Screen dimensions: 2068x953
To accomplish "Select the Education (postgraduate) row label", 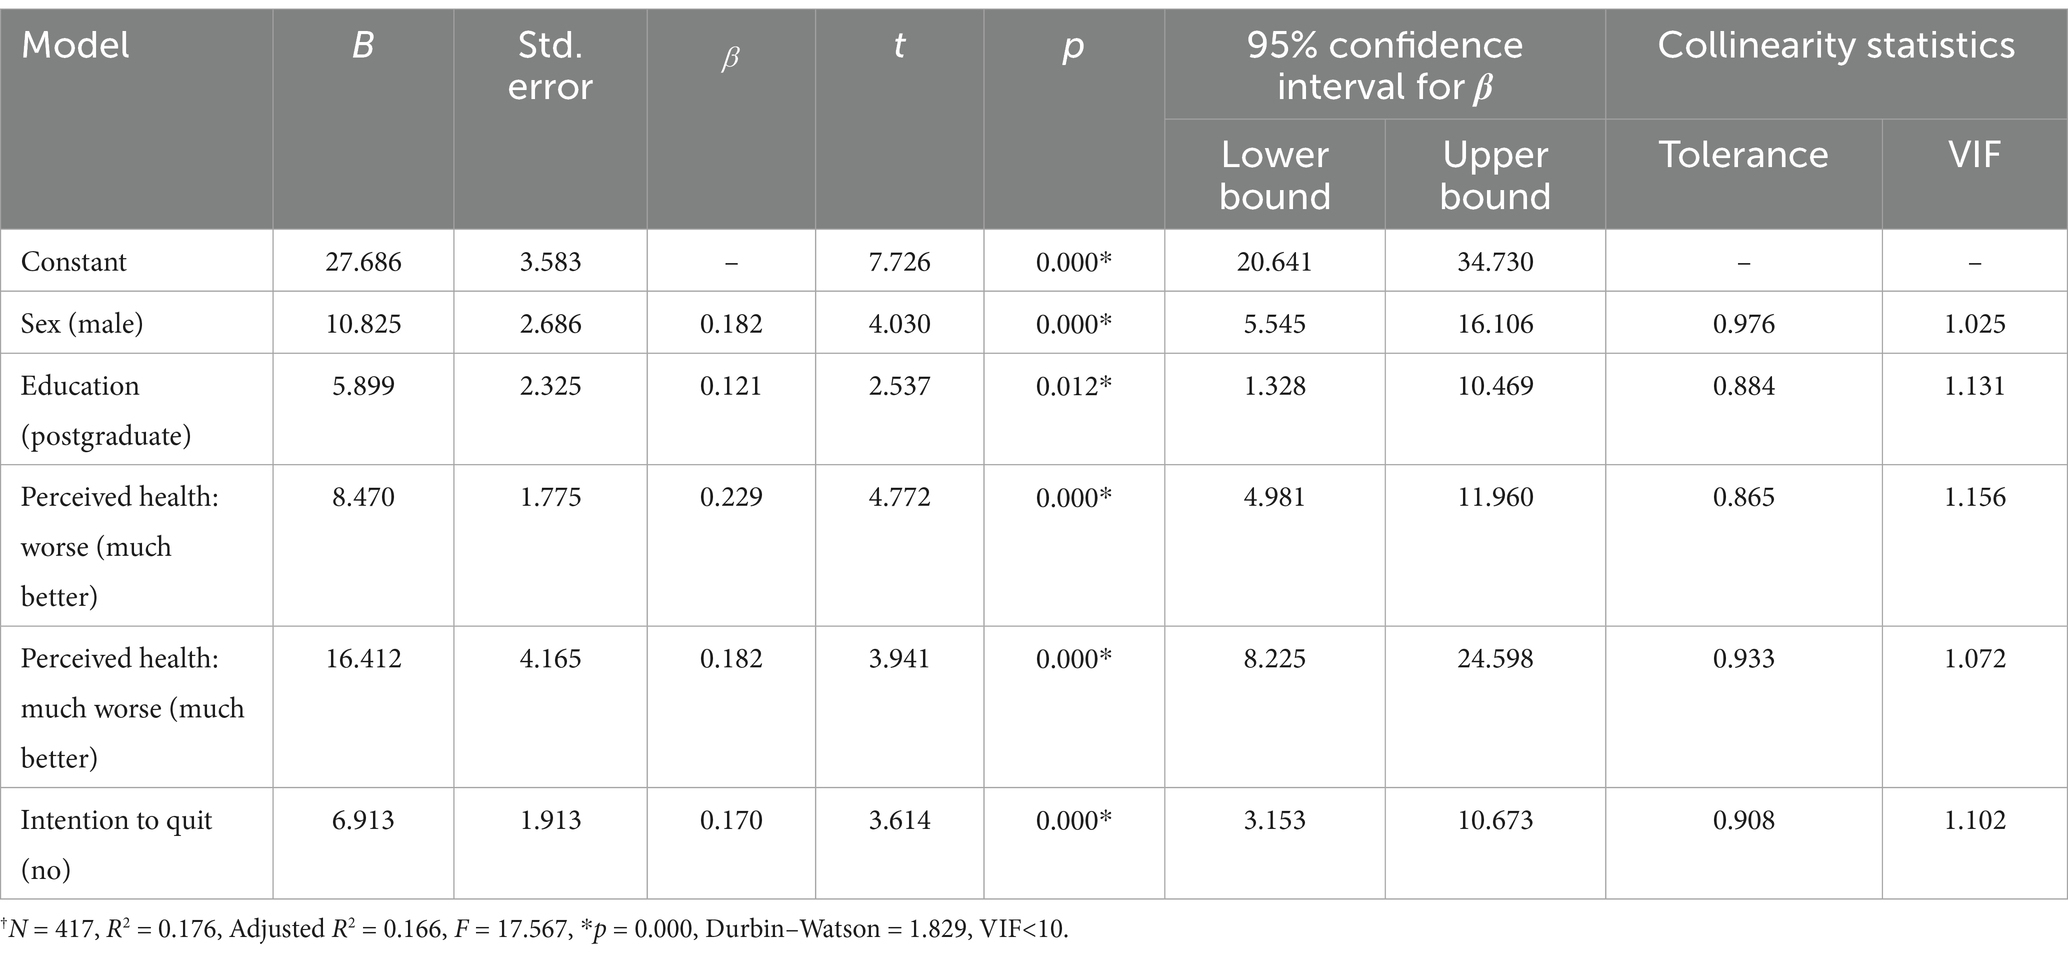I will 106,410.
